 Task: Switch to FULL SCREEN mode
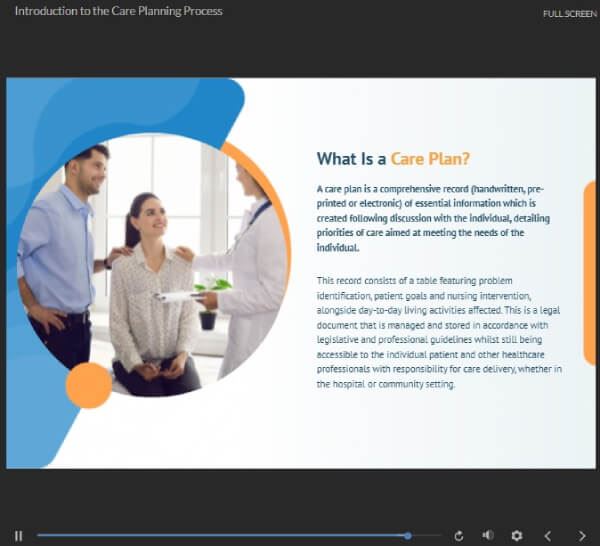click(x=570, y=14)
